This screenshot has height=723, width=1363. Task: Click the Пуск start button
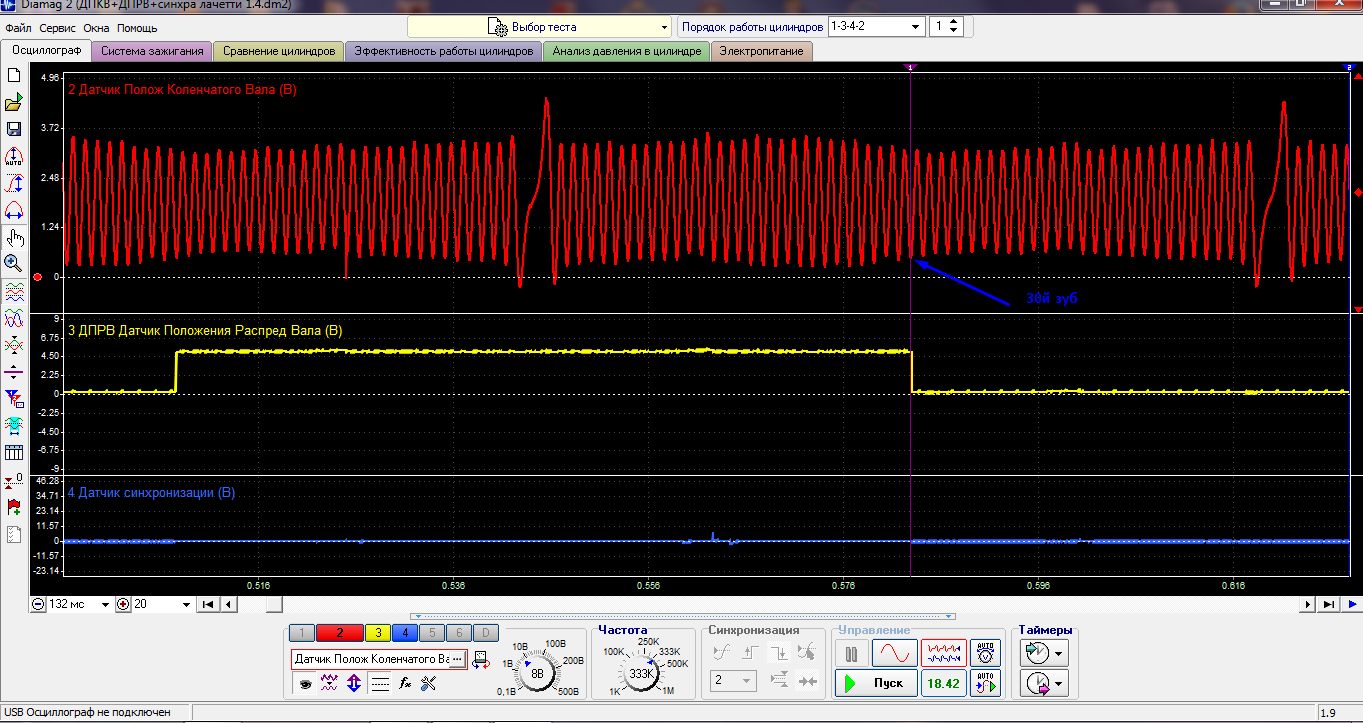pyautogui.click(x=875, y=684)
